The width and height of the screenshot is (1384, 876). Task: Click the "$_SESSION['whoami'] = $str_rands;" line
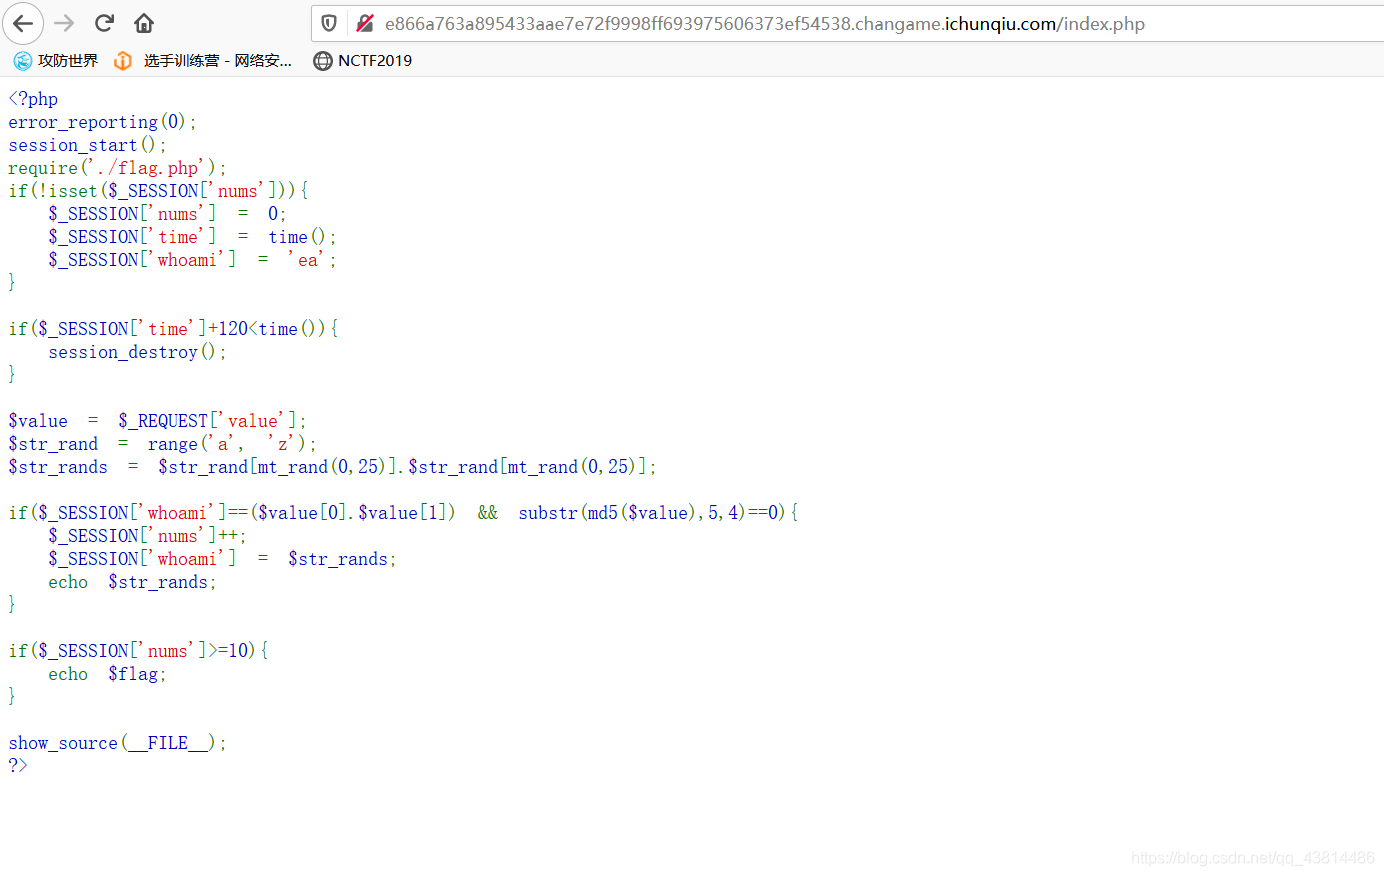tap(222, 559)
